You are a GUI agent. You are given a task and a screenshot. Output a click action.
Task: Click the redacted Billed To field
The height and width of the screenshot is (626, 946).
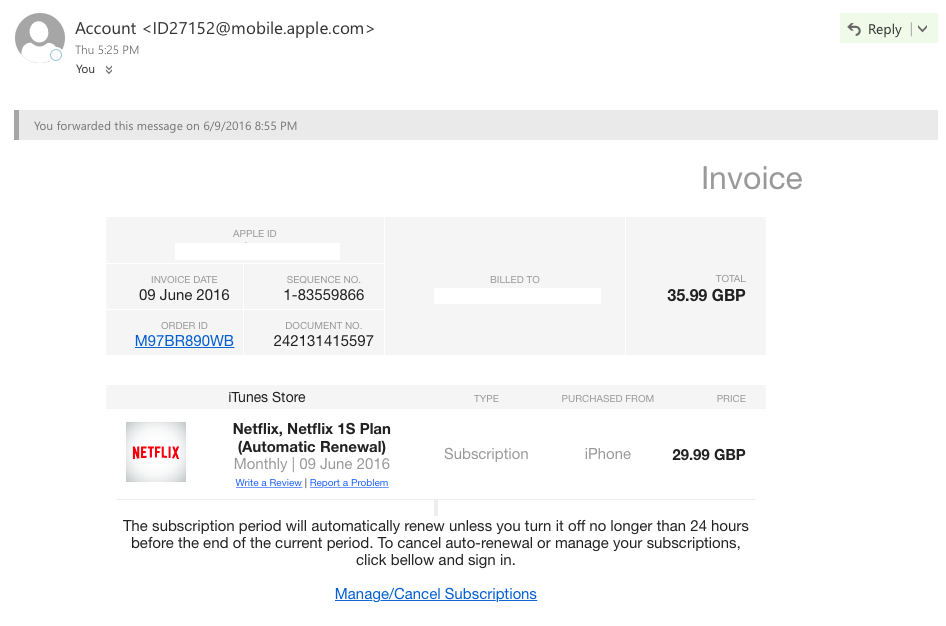pyautogui.click(x=517, y=296)
